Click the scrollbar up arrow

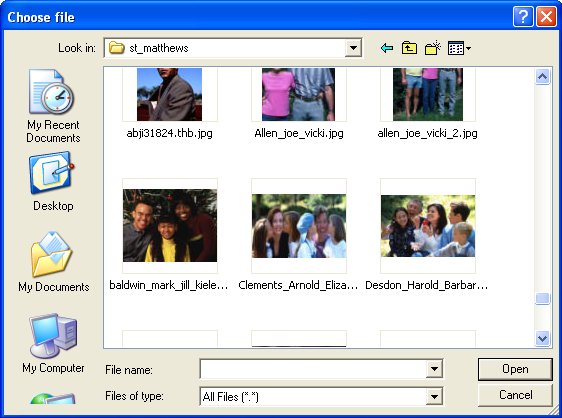click(x=542, y=76)
